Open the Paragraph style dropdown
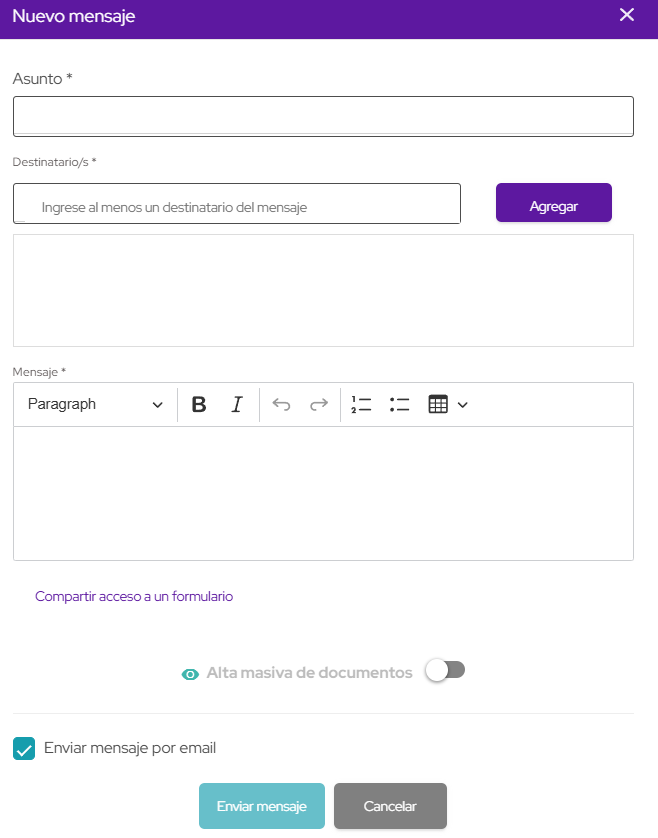The image size is (658, 838). 95,405
